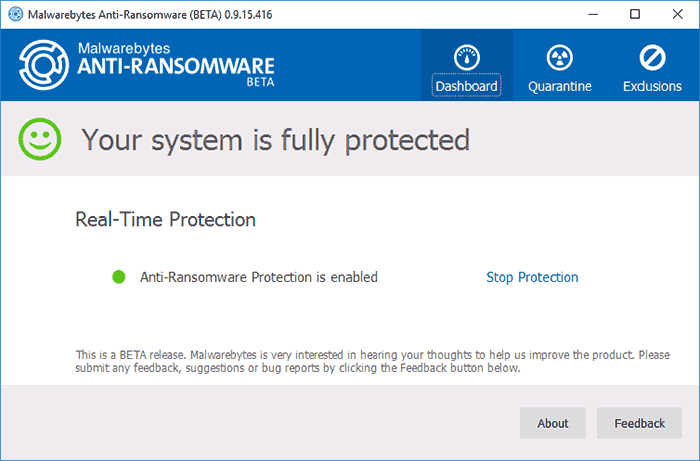Switch to the Quarantine tab label

(x=561, y=86)
